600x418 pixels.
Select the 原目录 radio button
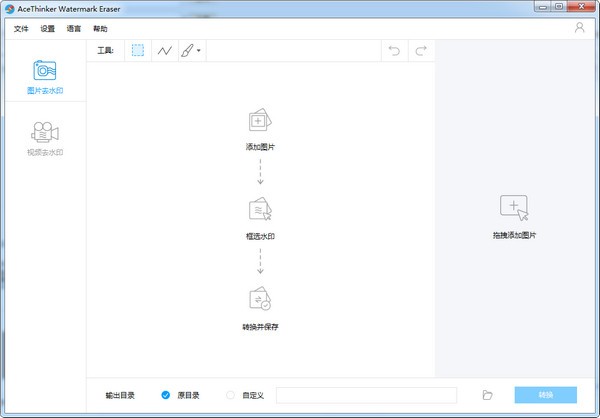166,395
